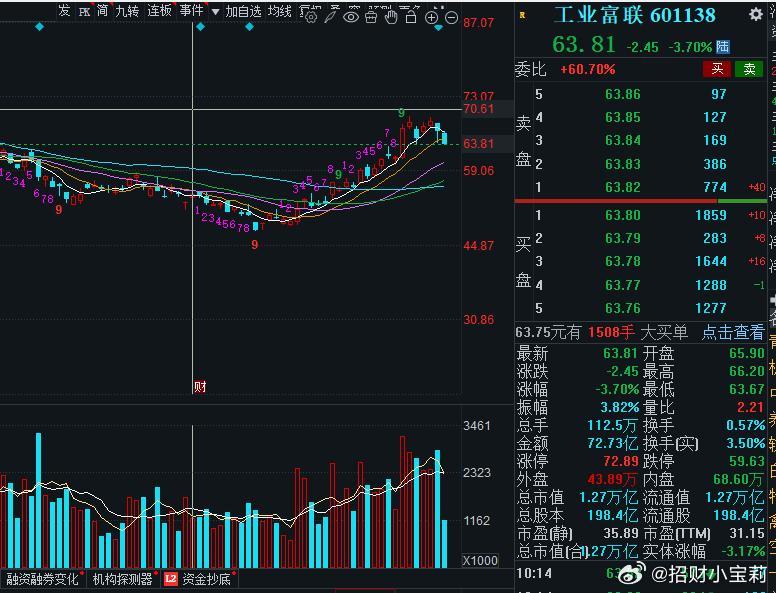Click the 1508手 large order text

coord(611,332)
